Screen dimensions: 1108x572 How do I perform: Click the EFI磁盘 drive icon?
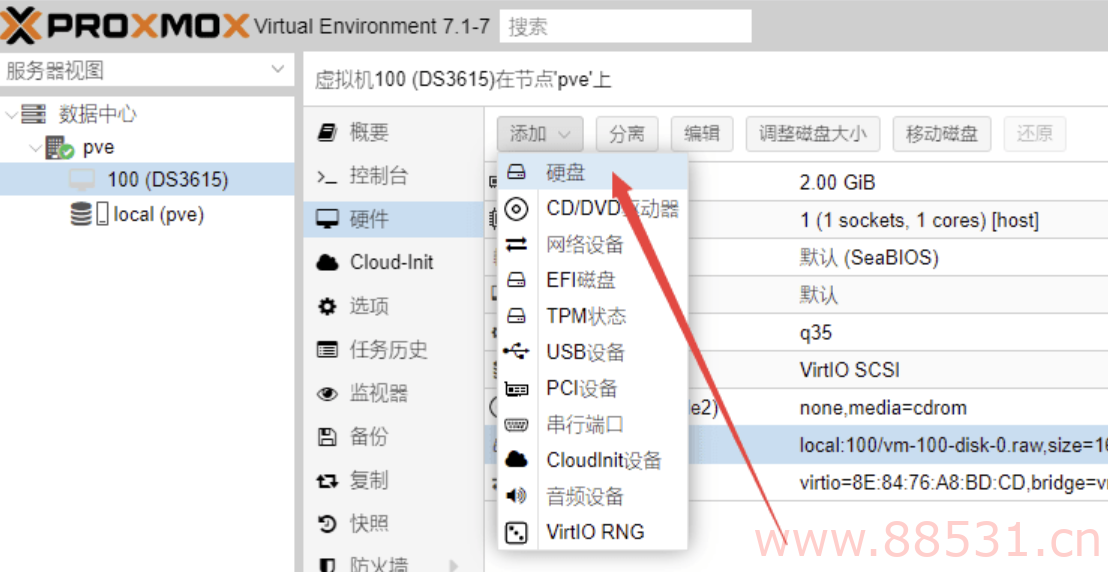coord(517,280)
